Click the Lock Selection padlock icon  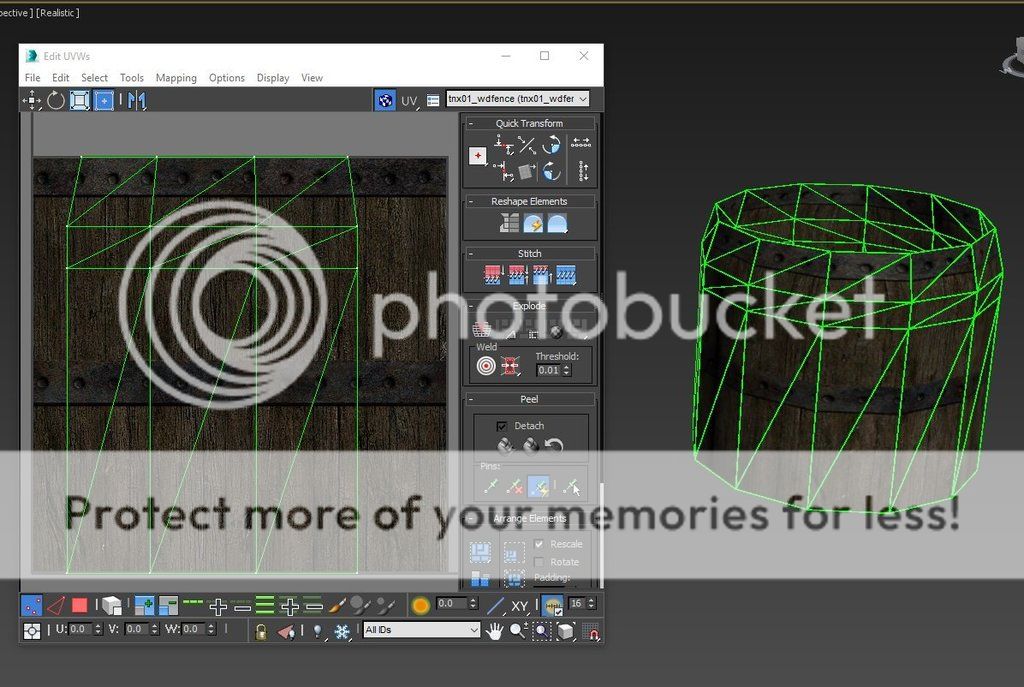tap(260, 631)
